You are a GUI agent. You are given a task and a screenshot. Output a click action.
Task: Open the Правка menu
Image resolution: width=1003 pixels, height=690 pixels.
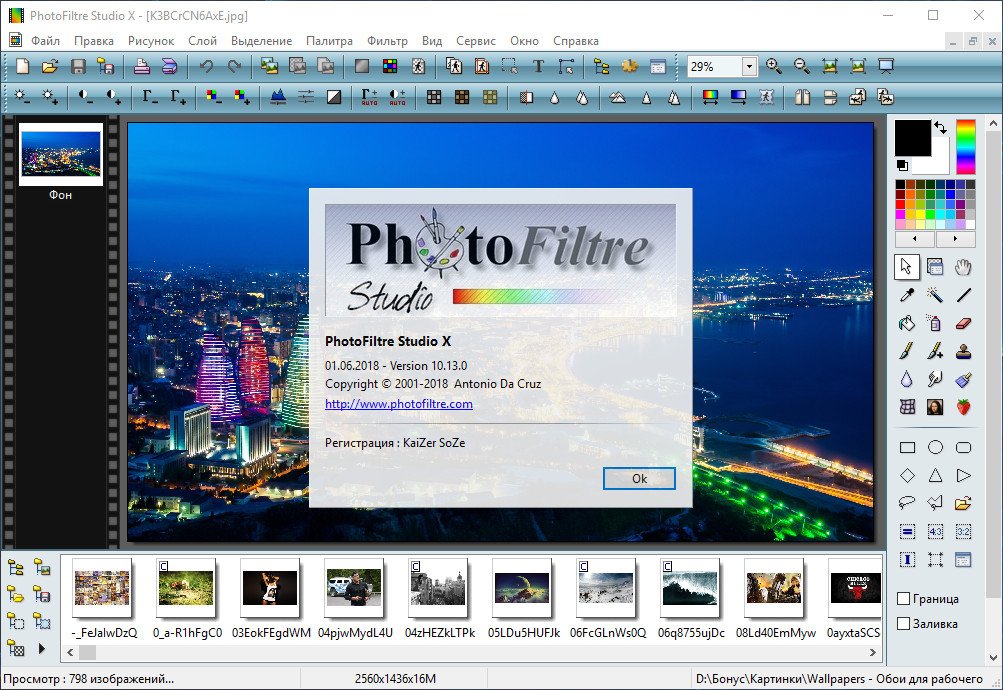coord(94,41)
